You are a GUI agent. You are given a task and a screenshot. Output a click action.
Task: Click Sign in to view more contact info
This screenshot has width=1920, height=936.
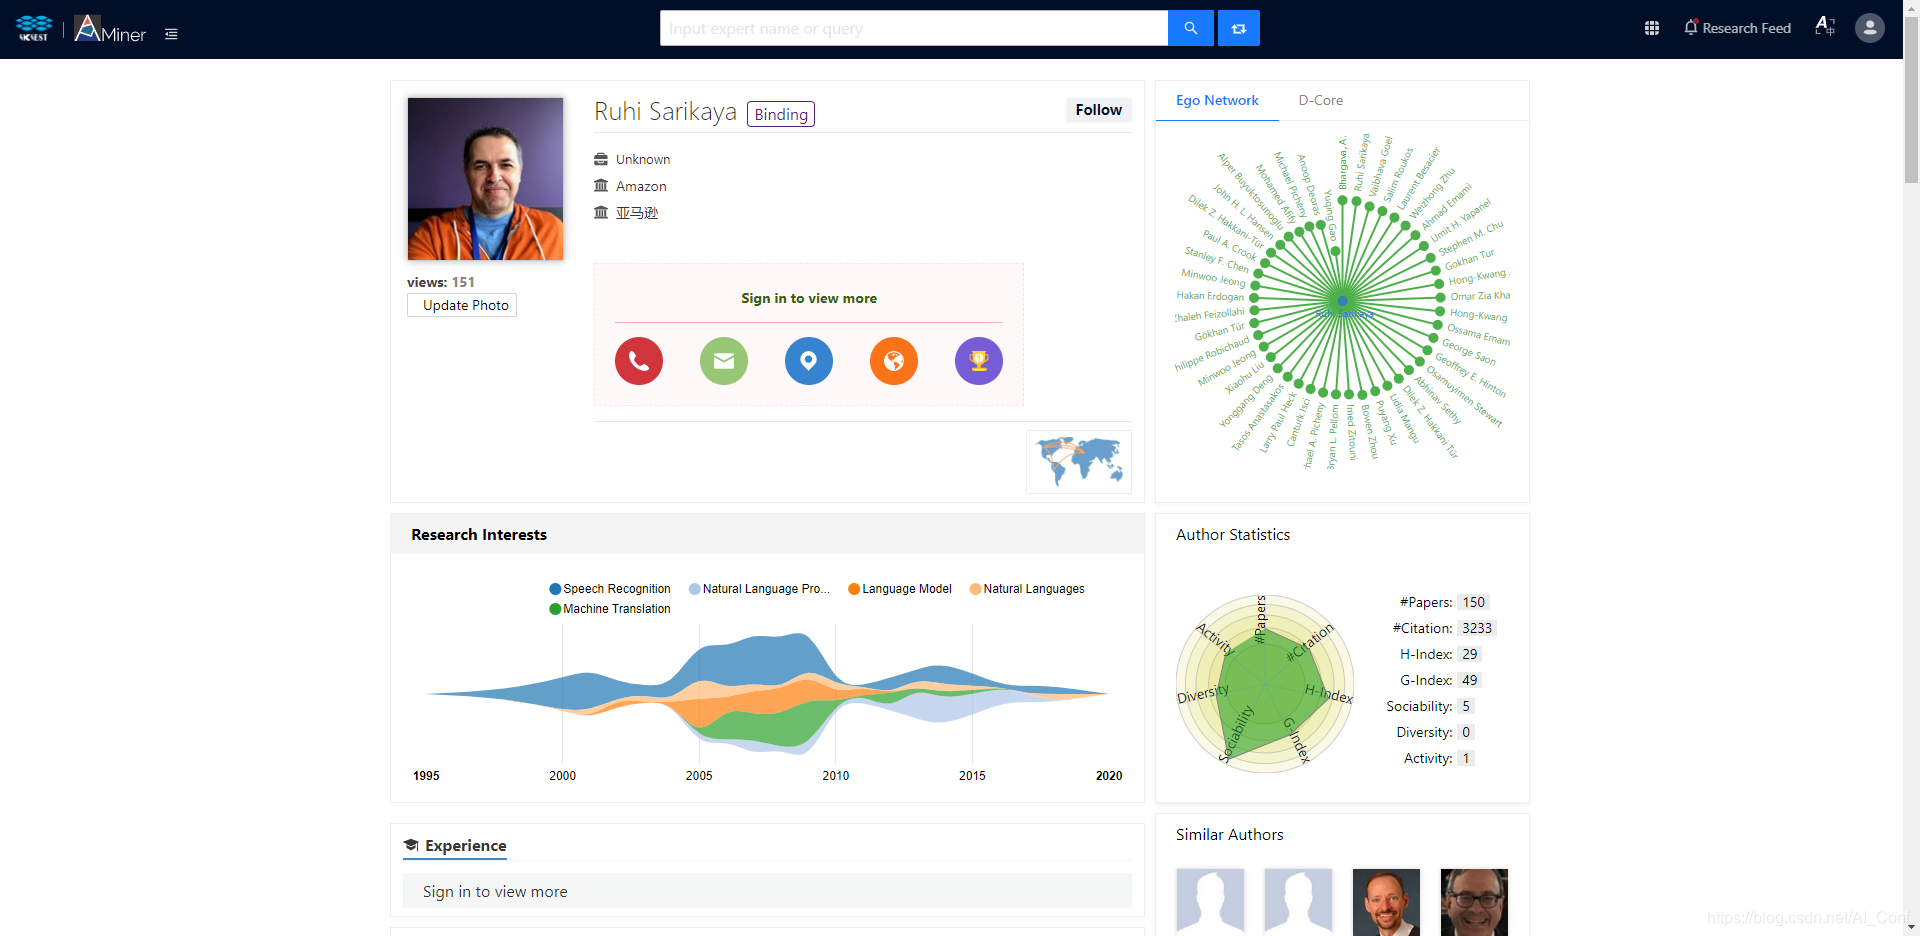coord(809,298)
